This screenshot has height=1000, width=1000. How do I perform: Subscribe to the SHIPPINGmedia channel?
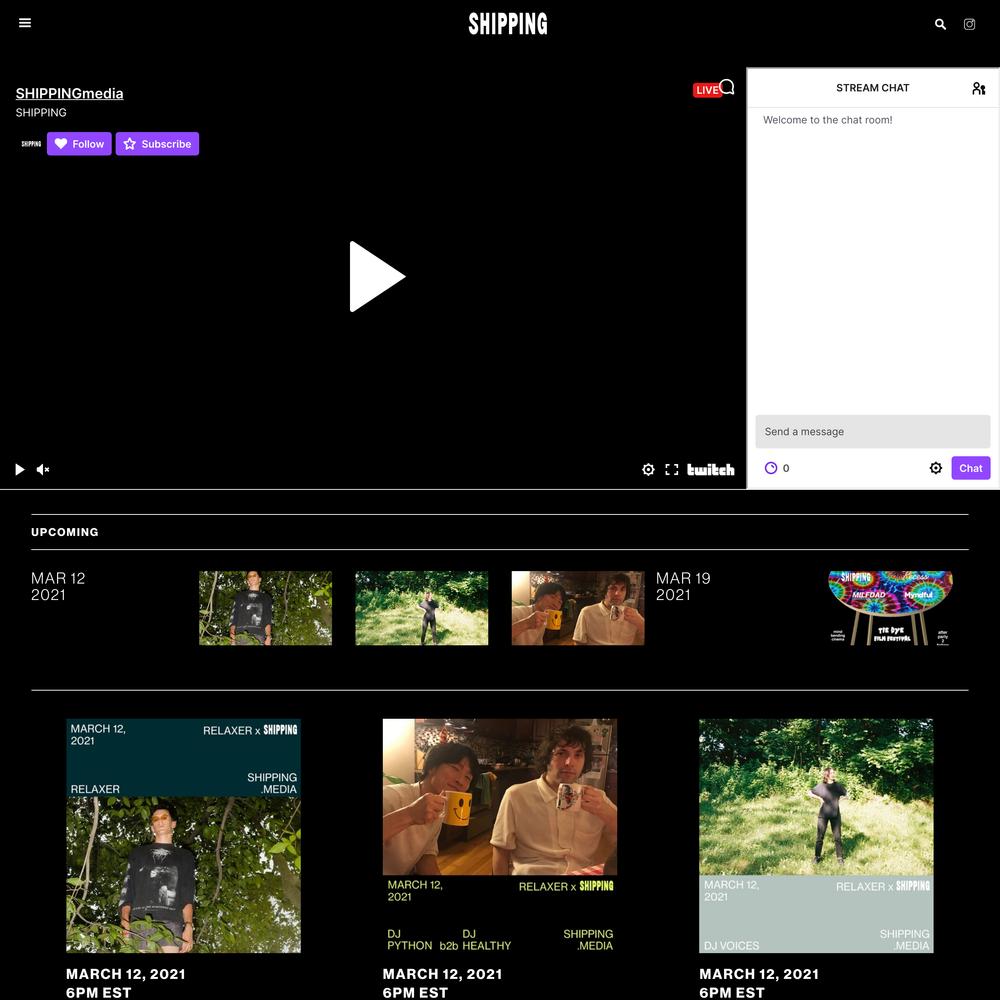pos(158,143)
